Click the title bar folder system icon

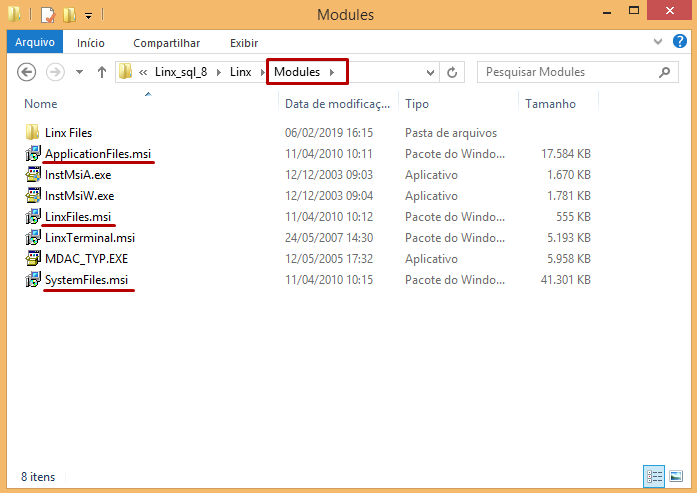tap(15, 14)
